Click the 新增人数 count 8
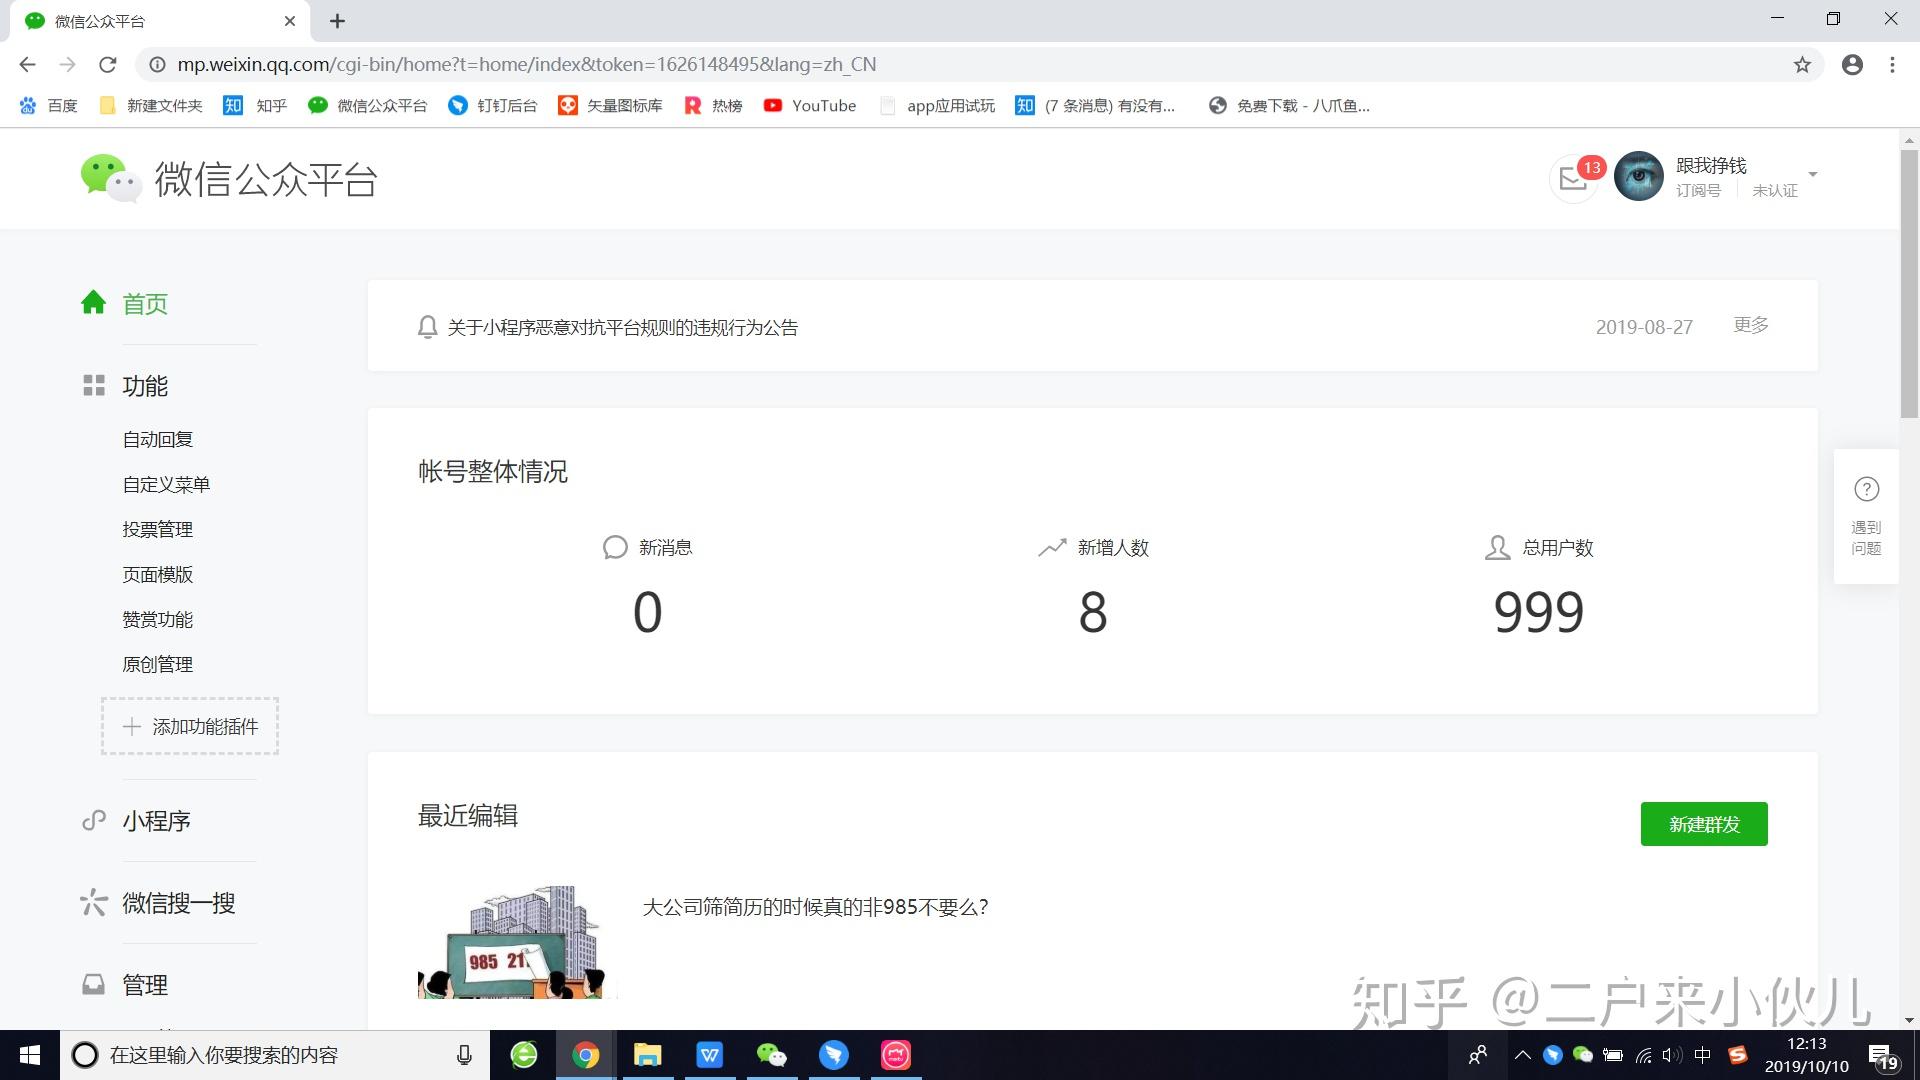Screen dimensions: 1920x1080 (x=1093, y=612)
